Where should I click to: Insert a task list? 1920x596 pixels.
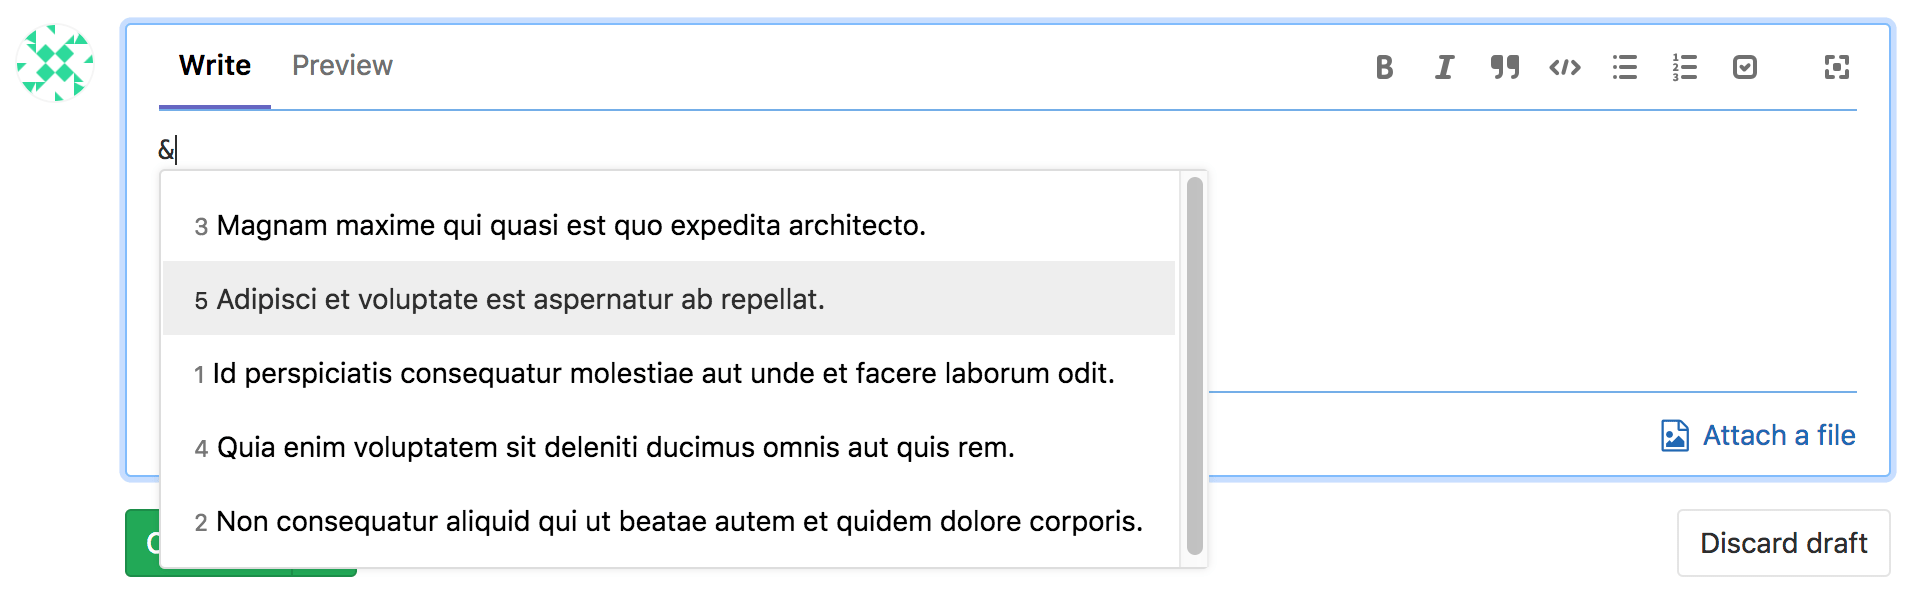point(1745,67)
